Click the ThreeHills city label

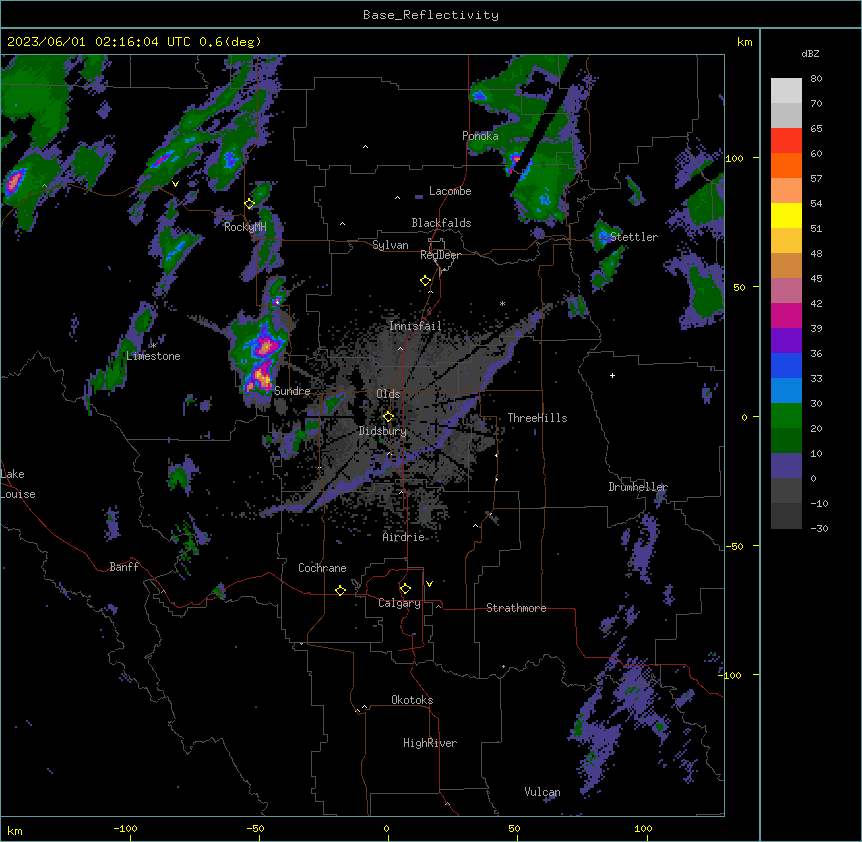(537, 418)
